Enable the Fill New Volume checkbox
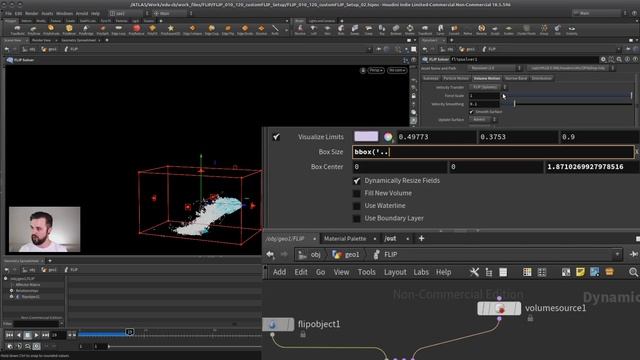The height and width of the screenshot is (360, 640). tap(357, 193)
